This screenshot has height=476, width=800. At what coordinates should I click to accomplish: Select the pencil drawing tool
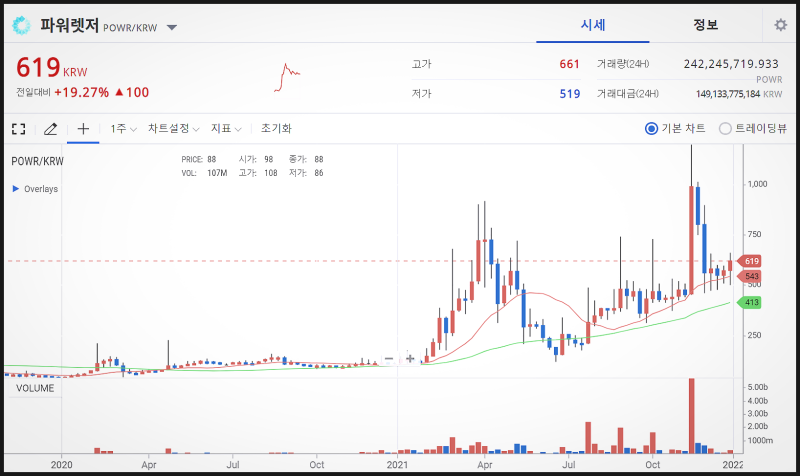tap(50, 129)
